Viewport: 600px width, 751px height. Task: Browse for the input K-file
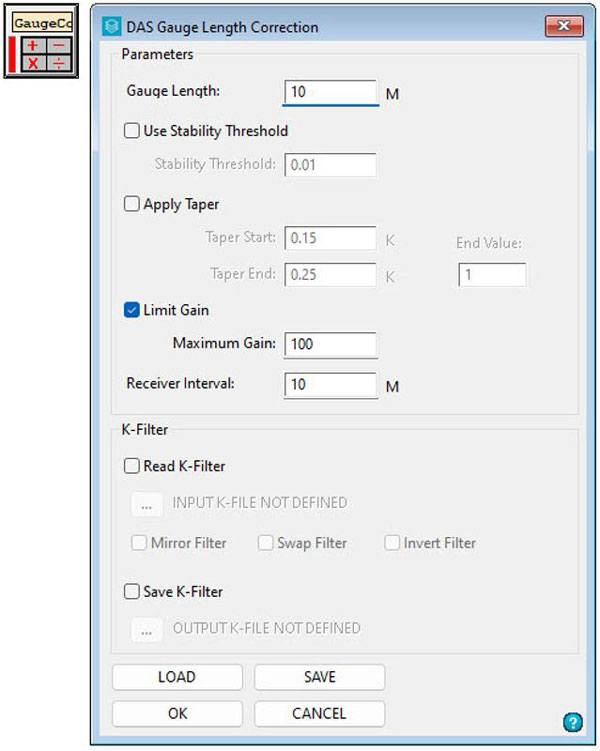coord(146,503)
